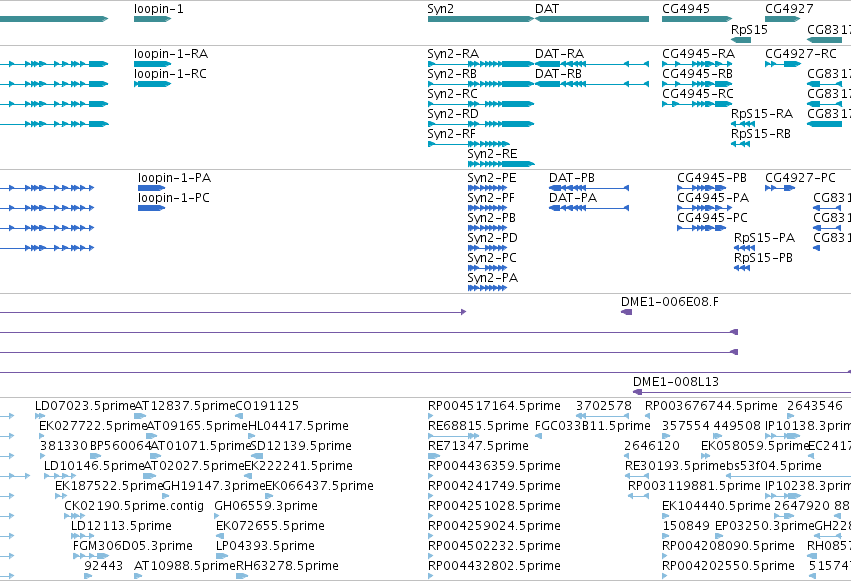The image size is (851, 581).
Task: Select the DAT-PB protein feature
Action: (589, 188)
